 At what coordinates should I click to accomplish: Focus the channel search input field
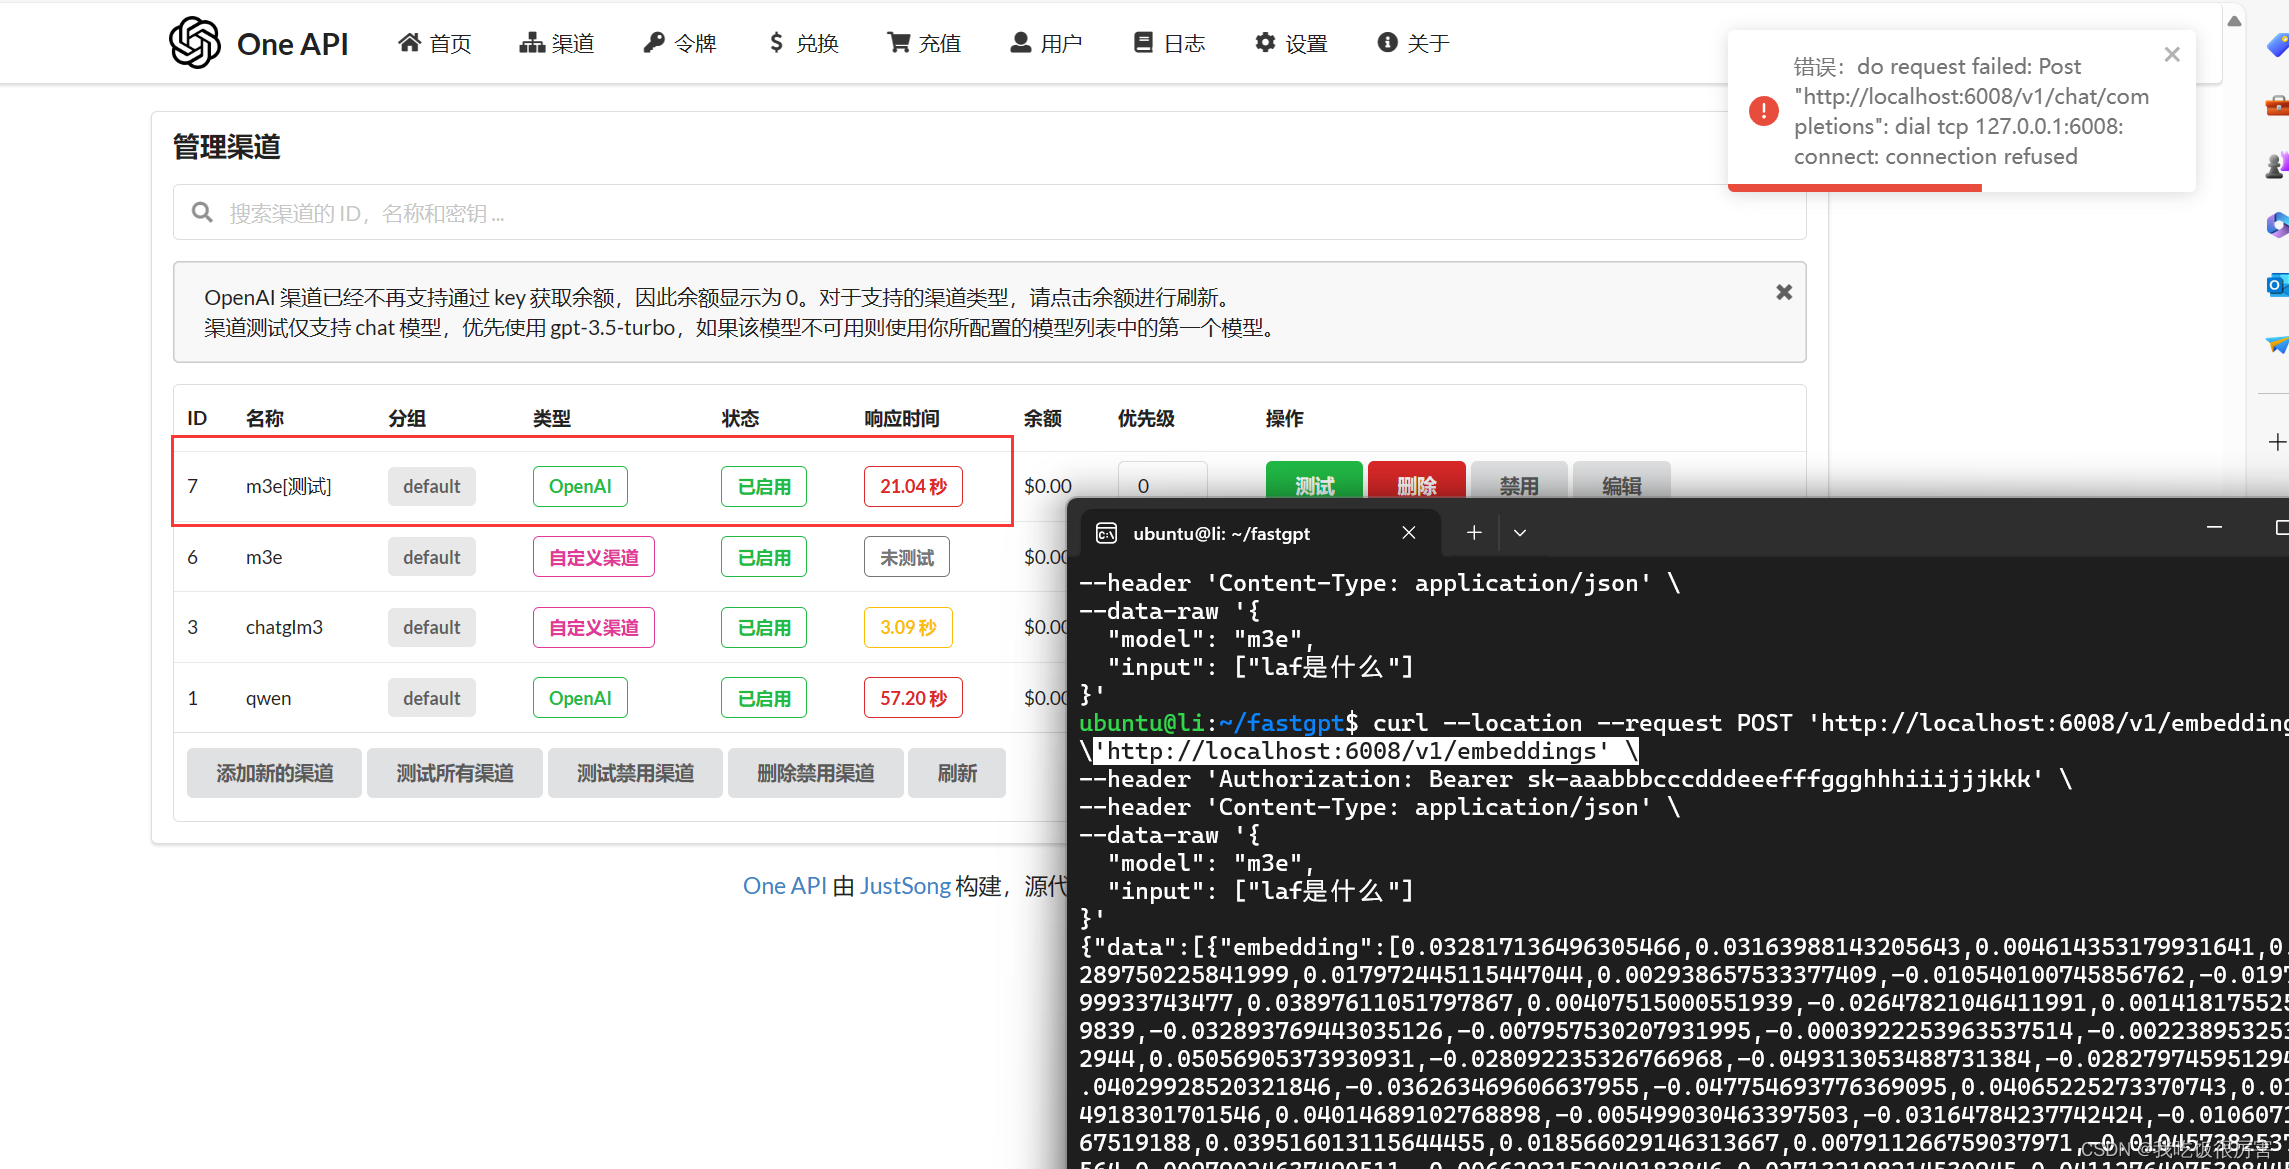tap(989, 213)
